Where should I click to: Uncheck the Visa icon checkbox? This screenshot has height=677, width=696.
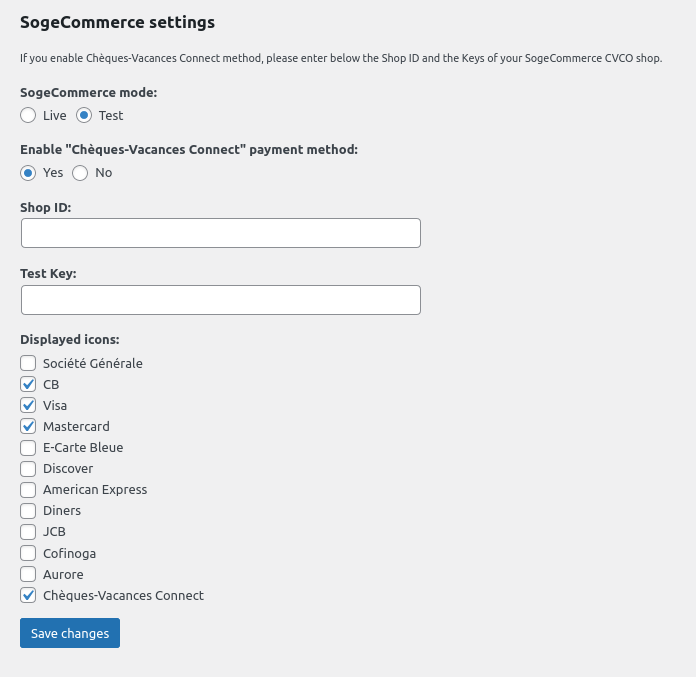(x=28, y=405)
